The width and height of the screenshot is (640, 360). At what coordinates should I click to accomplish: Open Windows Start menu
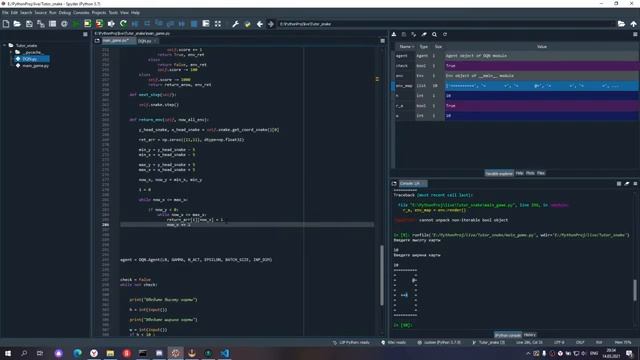click(7, 353)
